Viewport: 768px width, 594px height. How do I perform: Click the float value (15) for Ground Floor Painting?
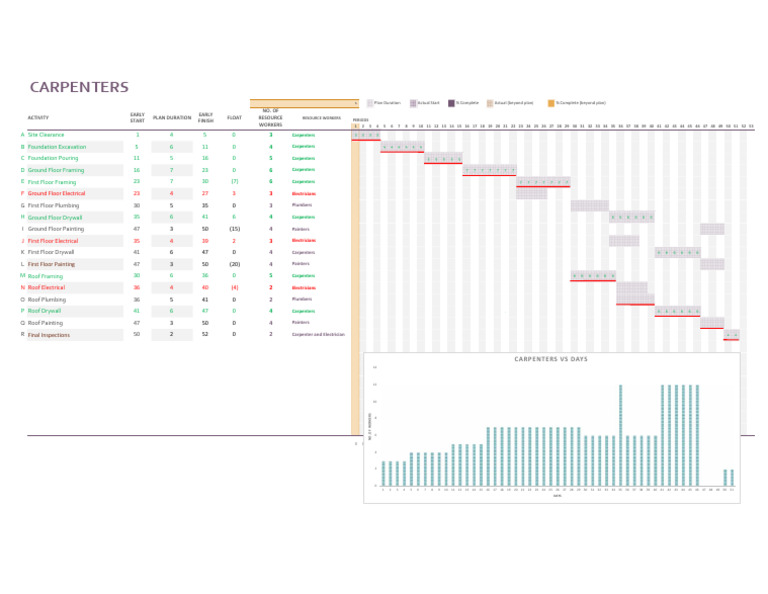235,229
